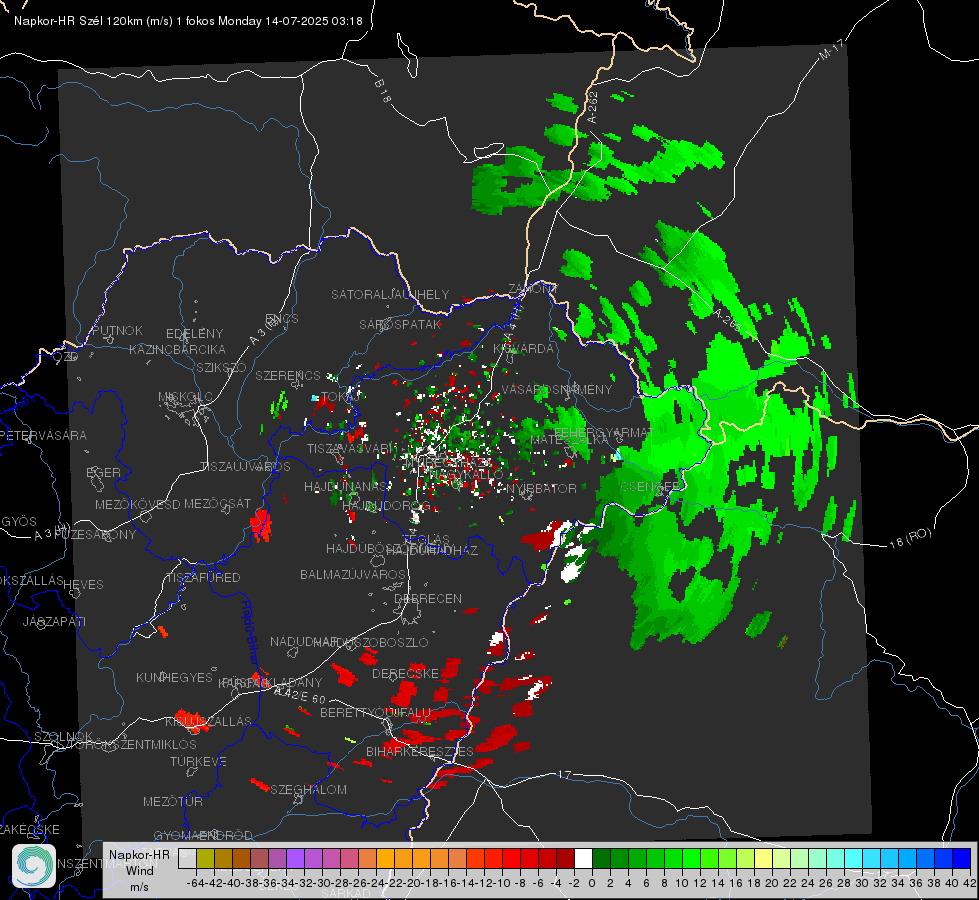Select the light grey first legend swatch
979x900 pixels.
coord(187,858)
